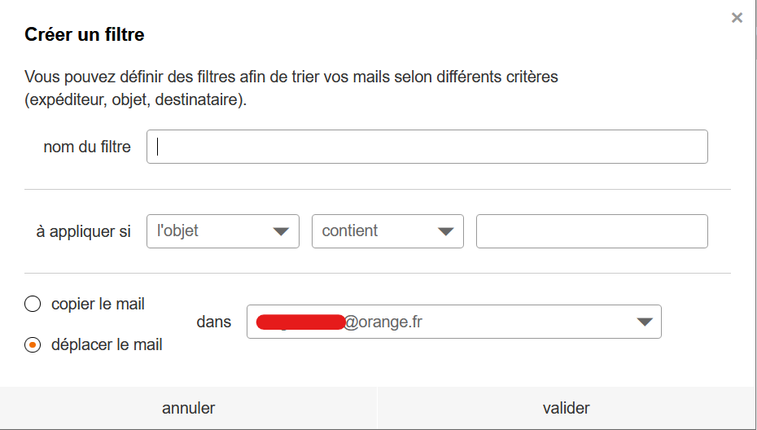
Task: Click the arrow icon beside l'objet
Action: (280, 232)
